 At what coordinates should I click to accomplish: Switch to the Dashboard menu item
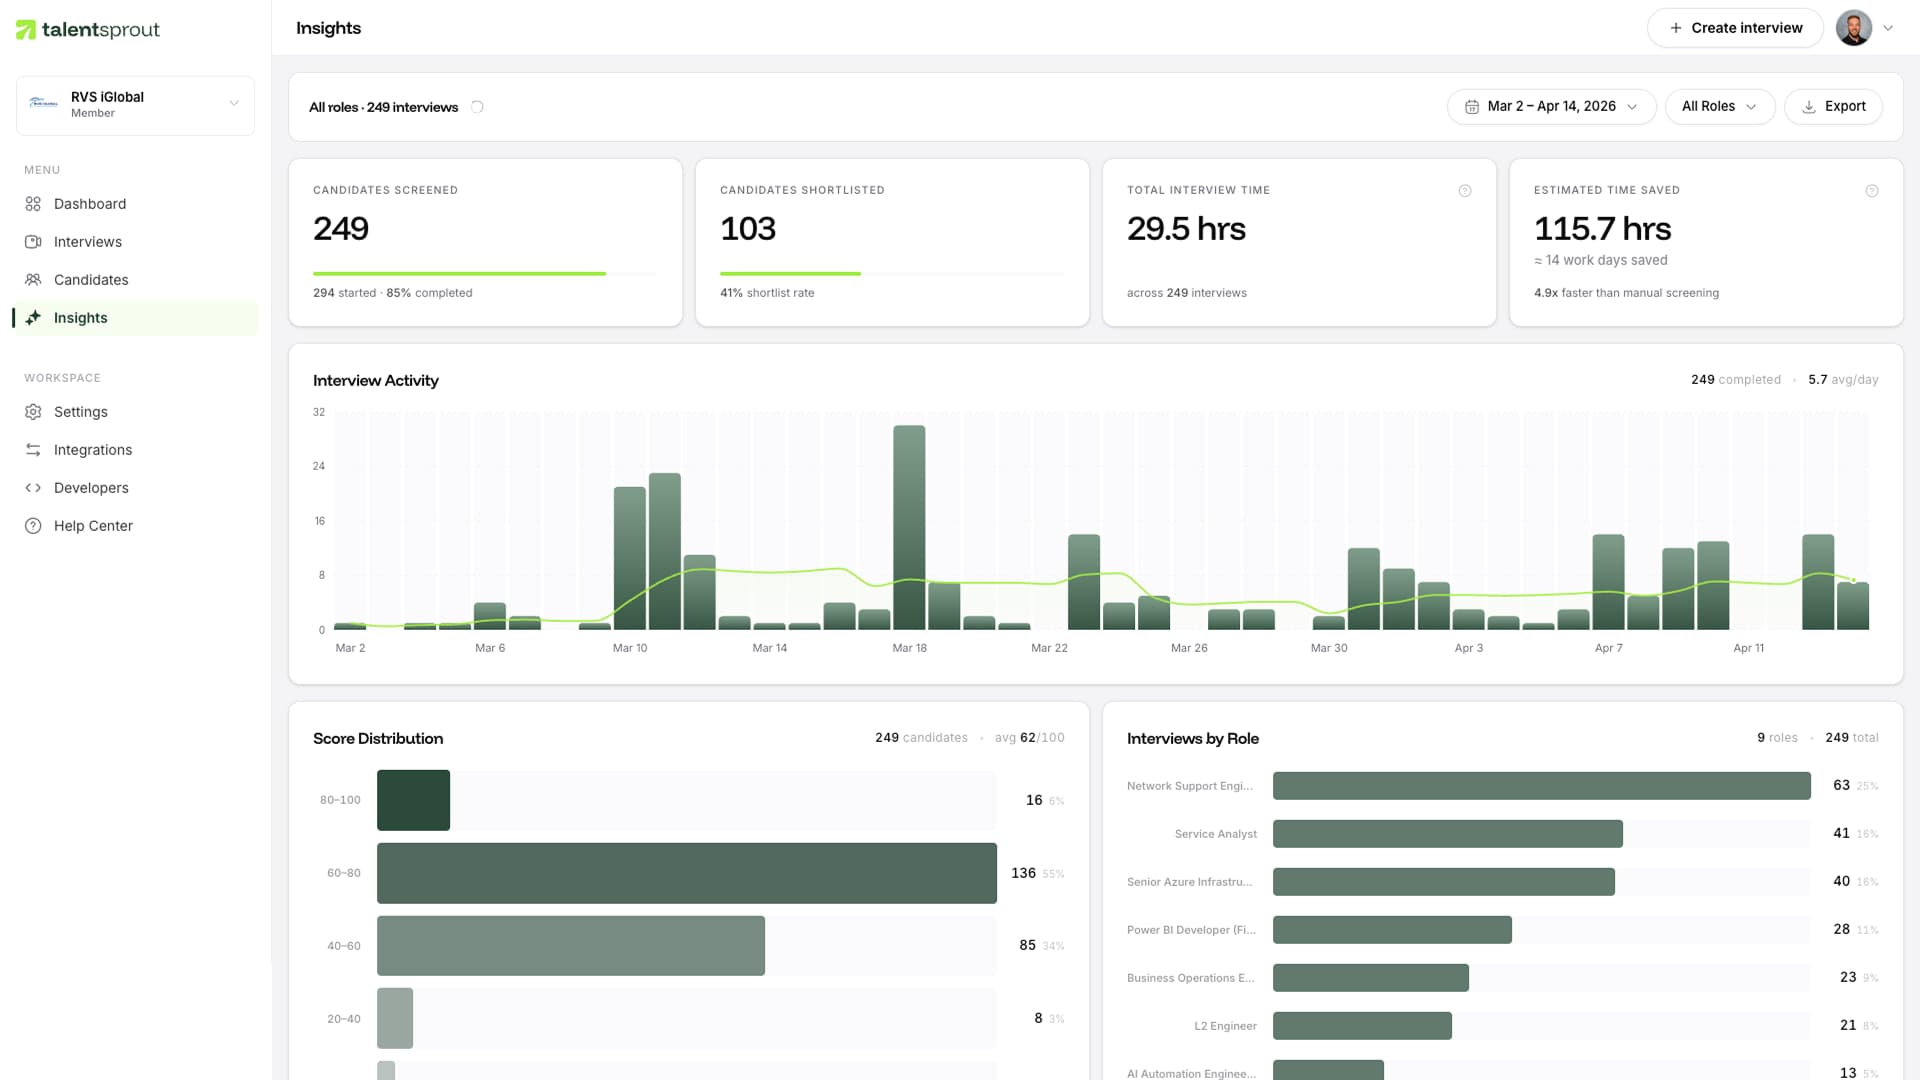(90, 203)
